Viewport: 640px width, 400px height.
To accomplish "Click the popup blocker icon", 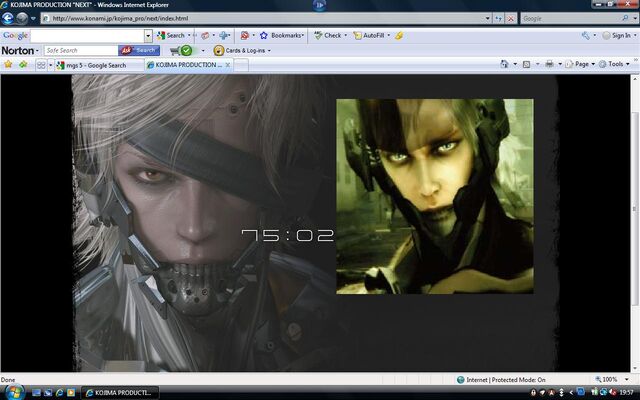I will click(x=244, y=36).
